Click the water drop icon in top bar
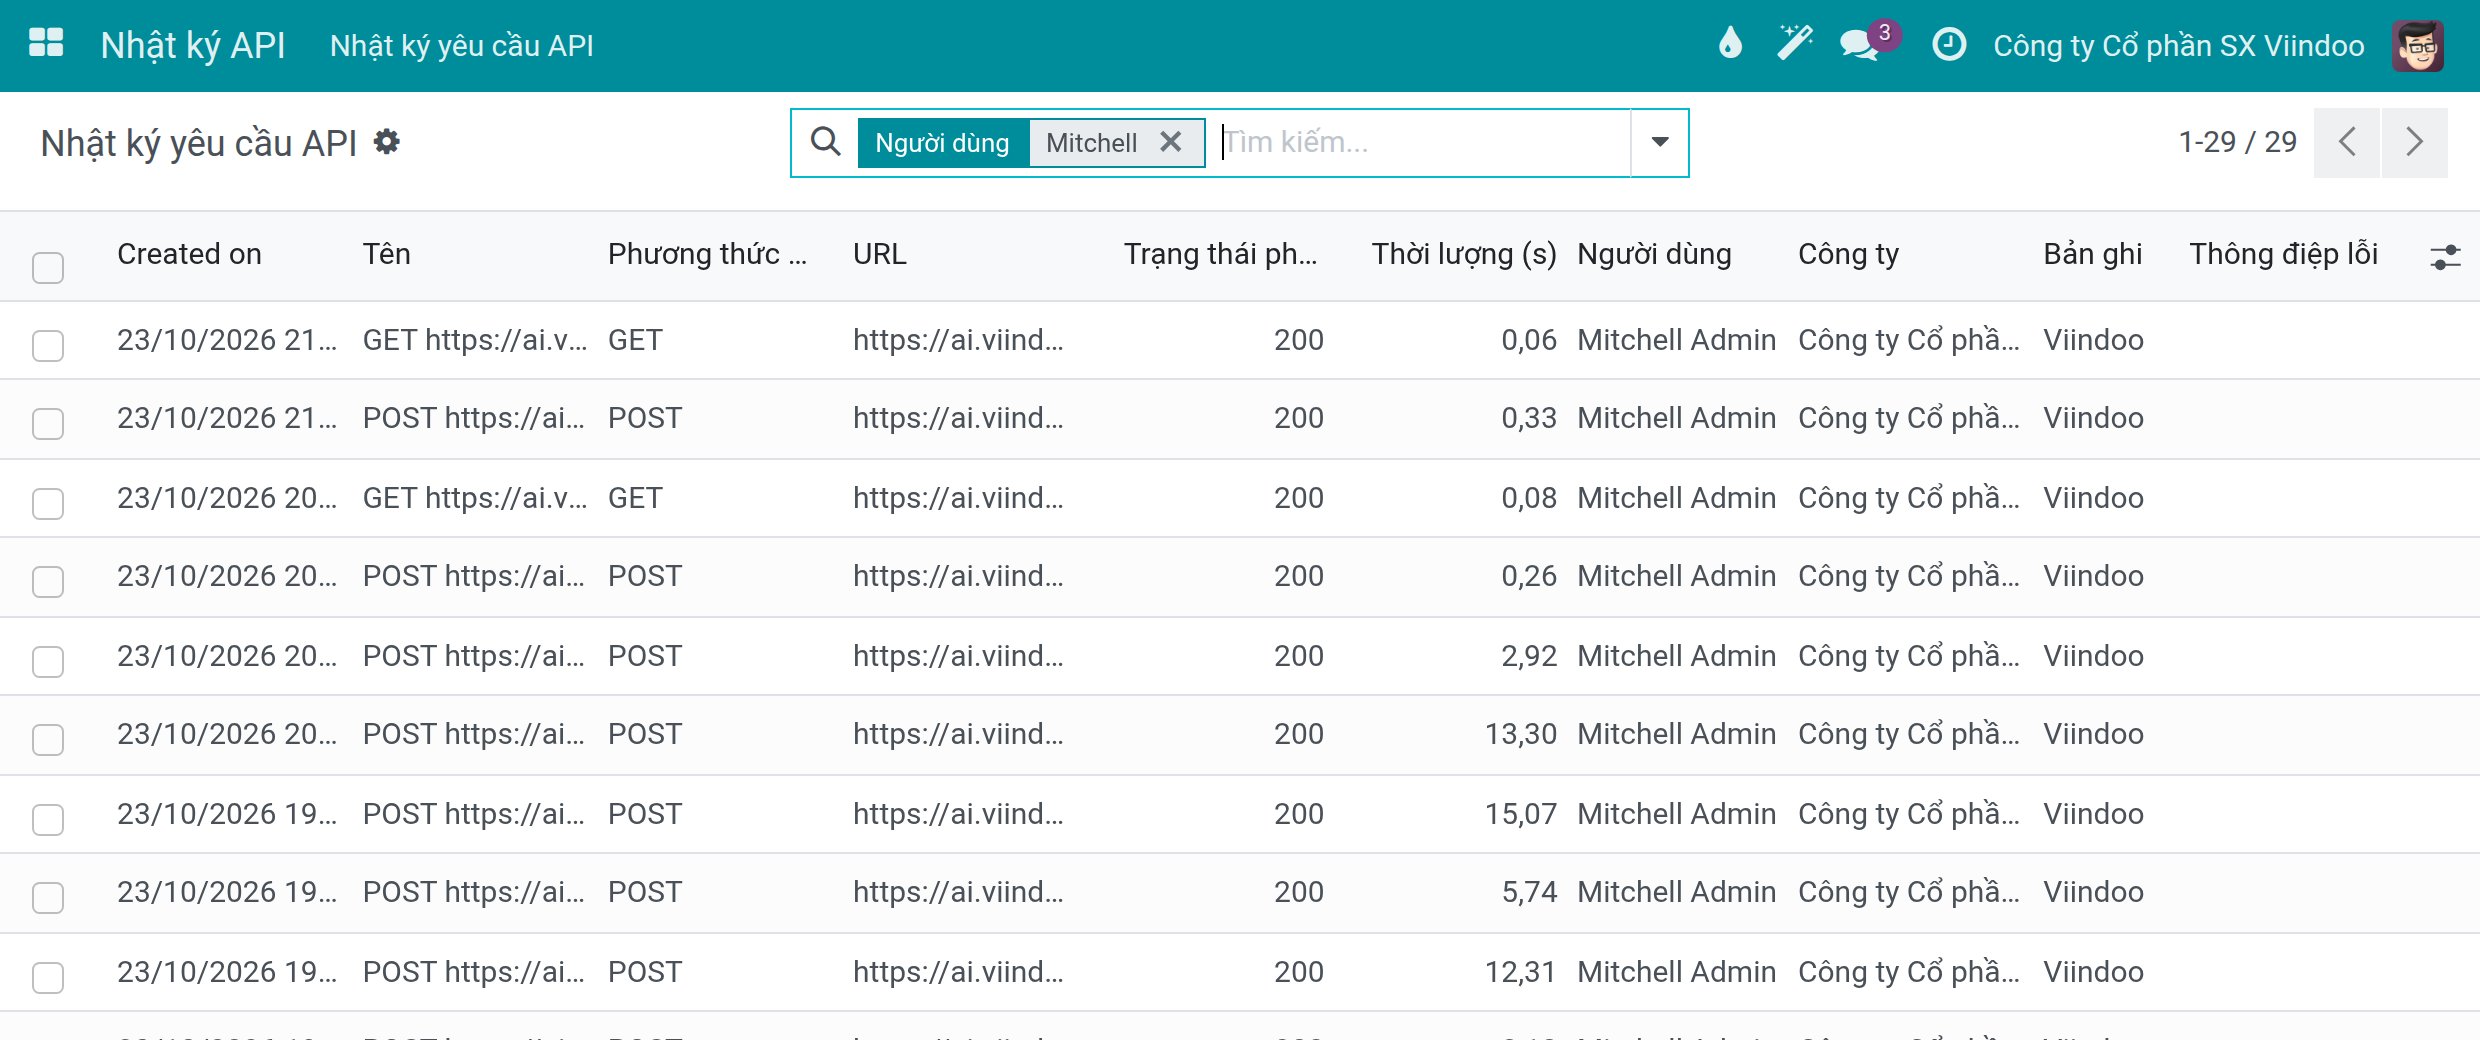2480x1040 pixels. 1730,44
